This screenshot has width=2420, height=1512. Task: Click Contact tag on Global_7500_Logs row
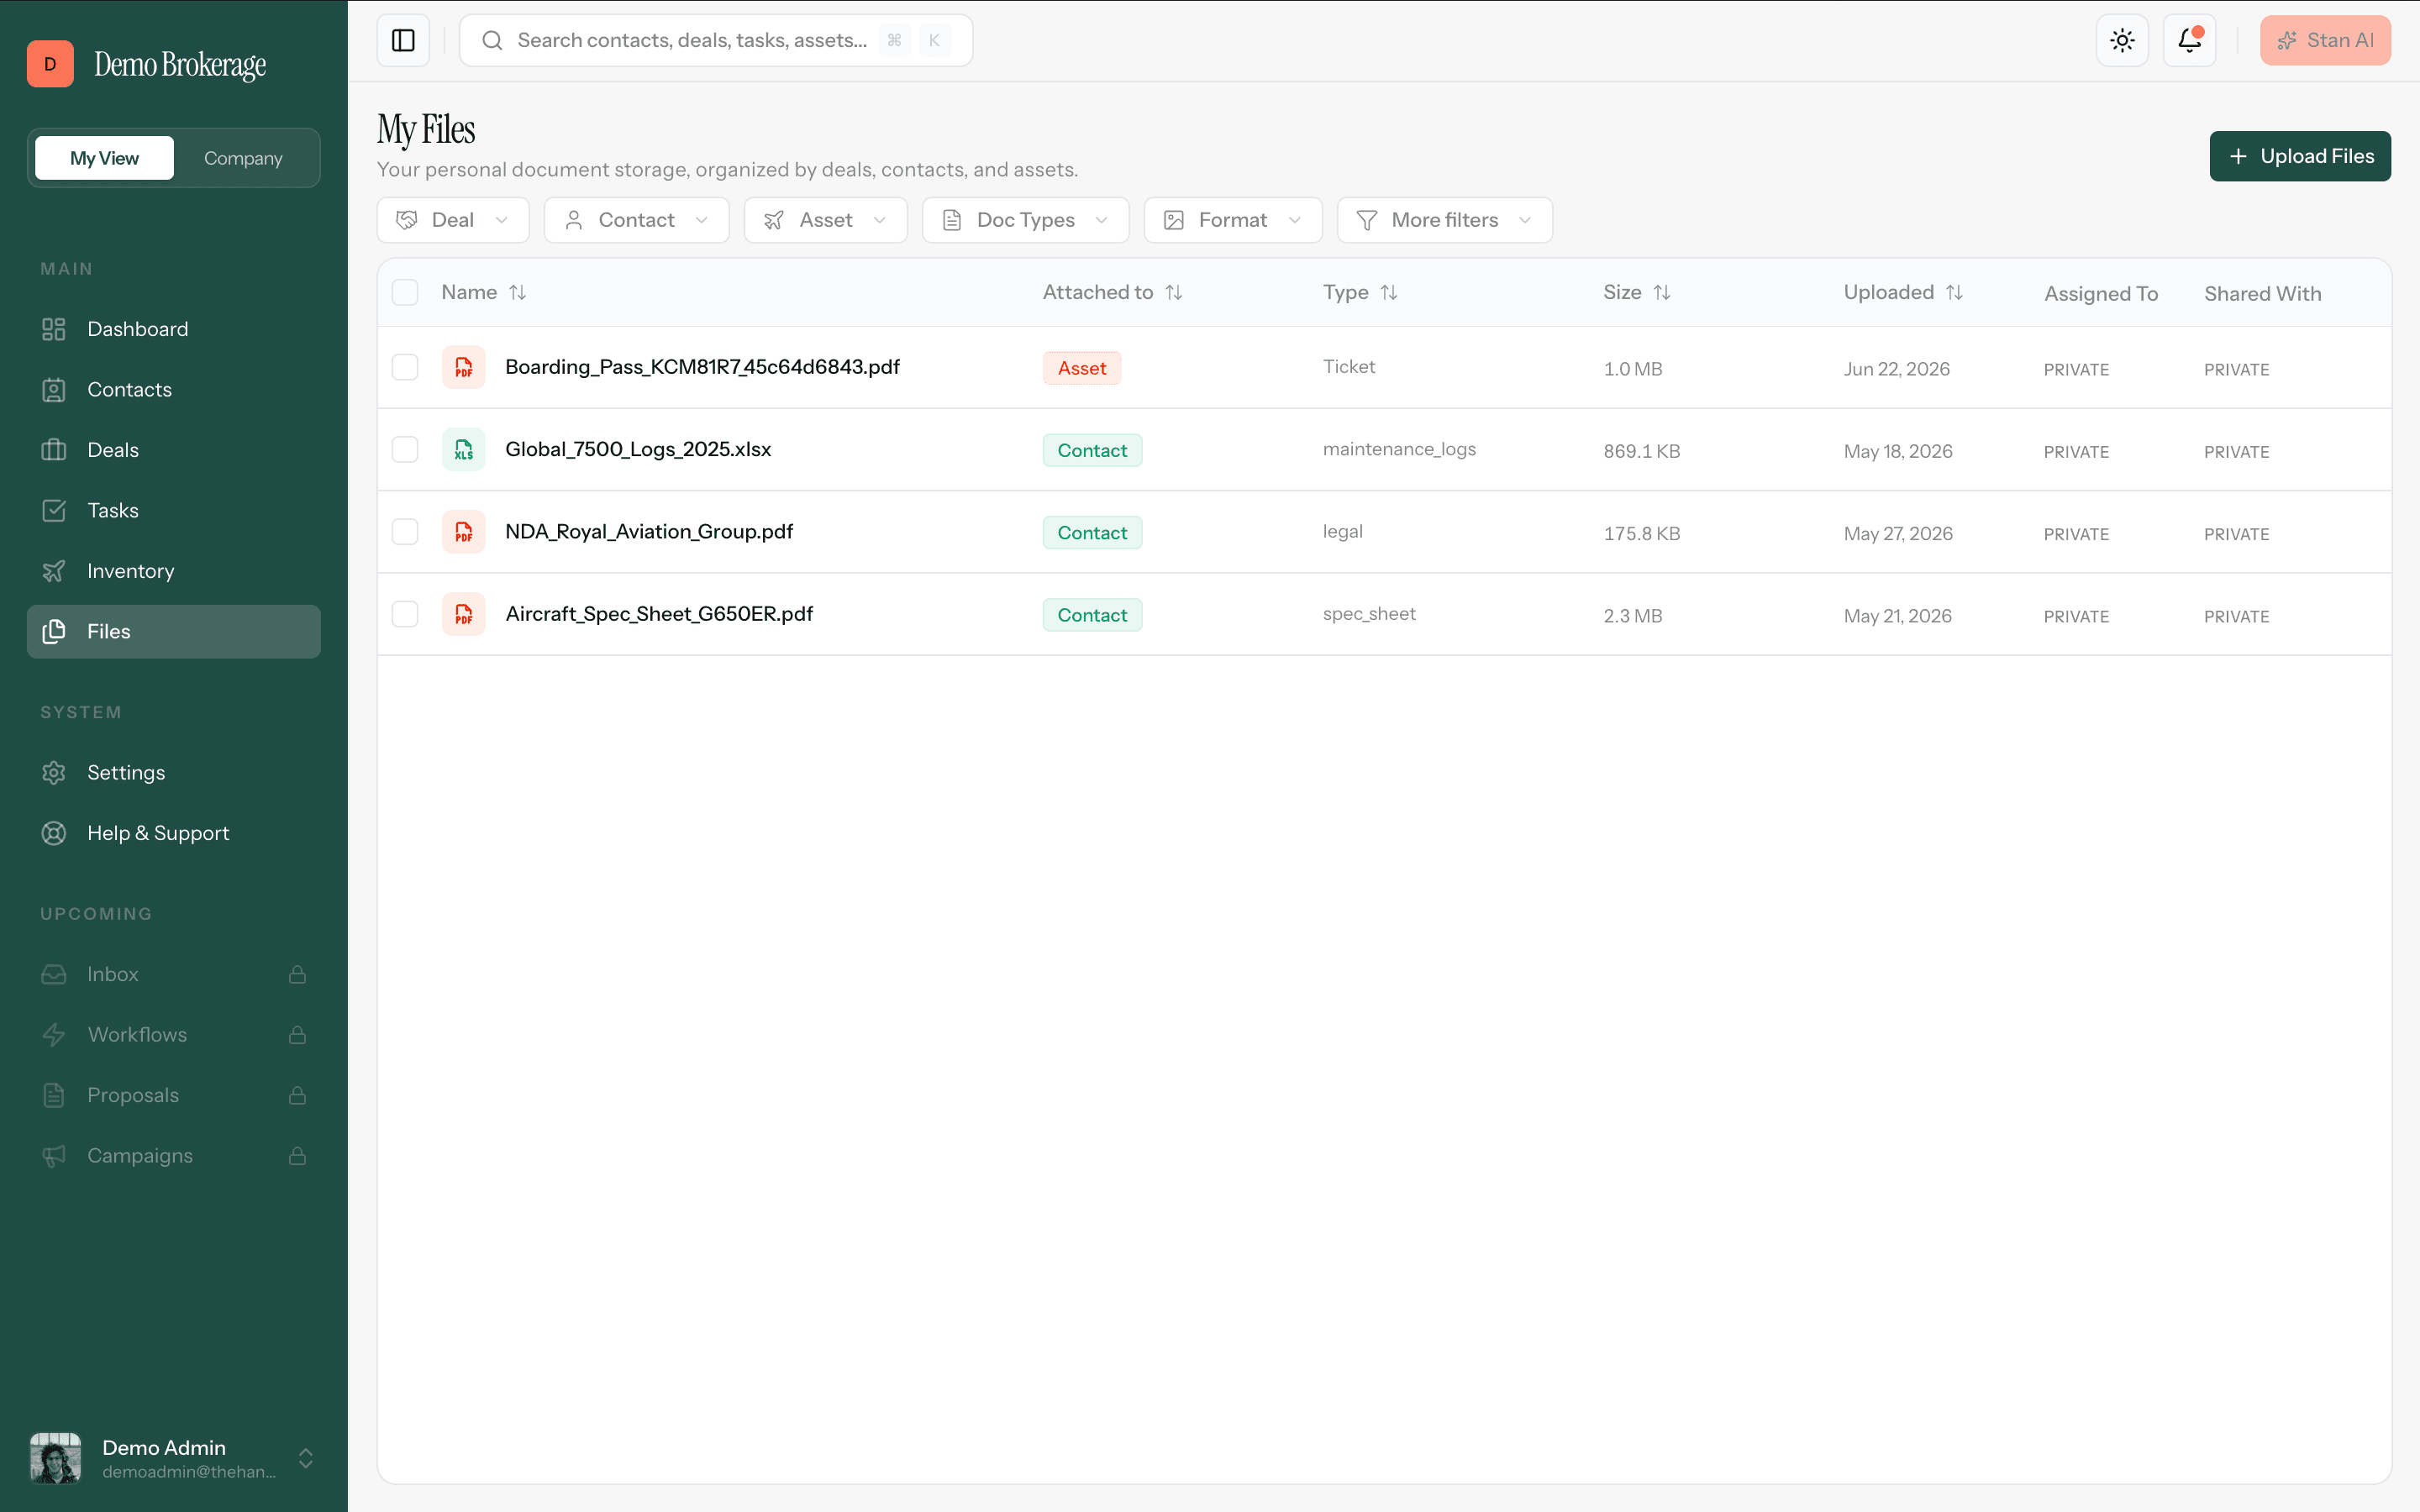pyautogui.click(x=1092, y=450)
